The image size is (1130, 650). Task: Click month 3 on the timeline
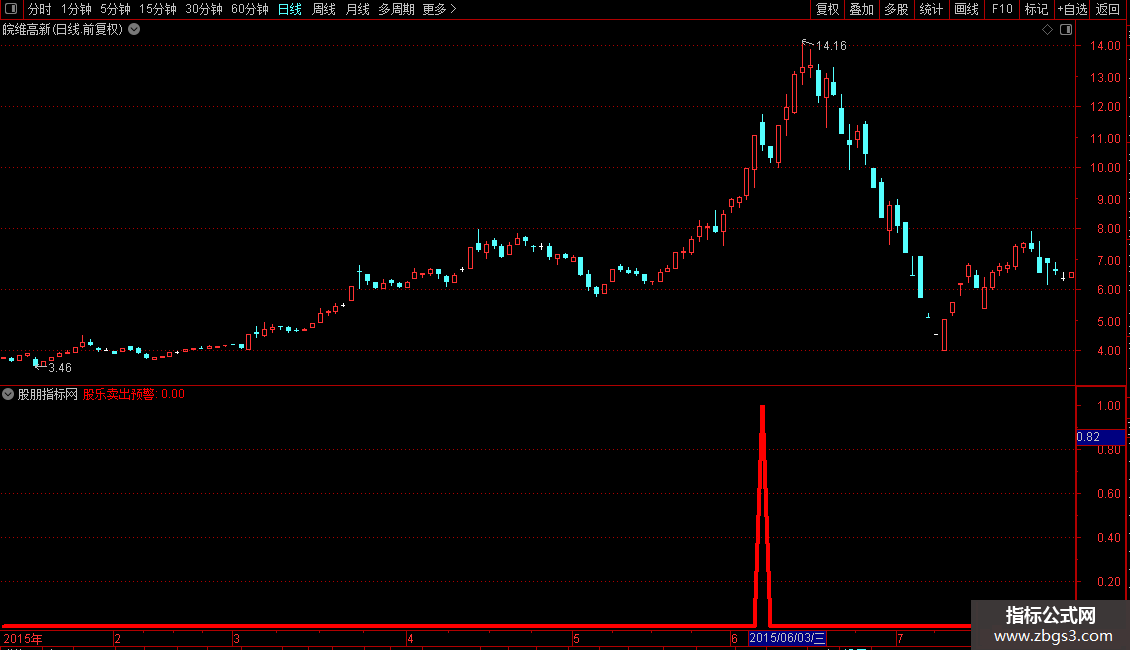click(236, 639)
